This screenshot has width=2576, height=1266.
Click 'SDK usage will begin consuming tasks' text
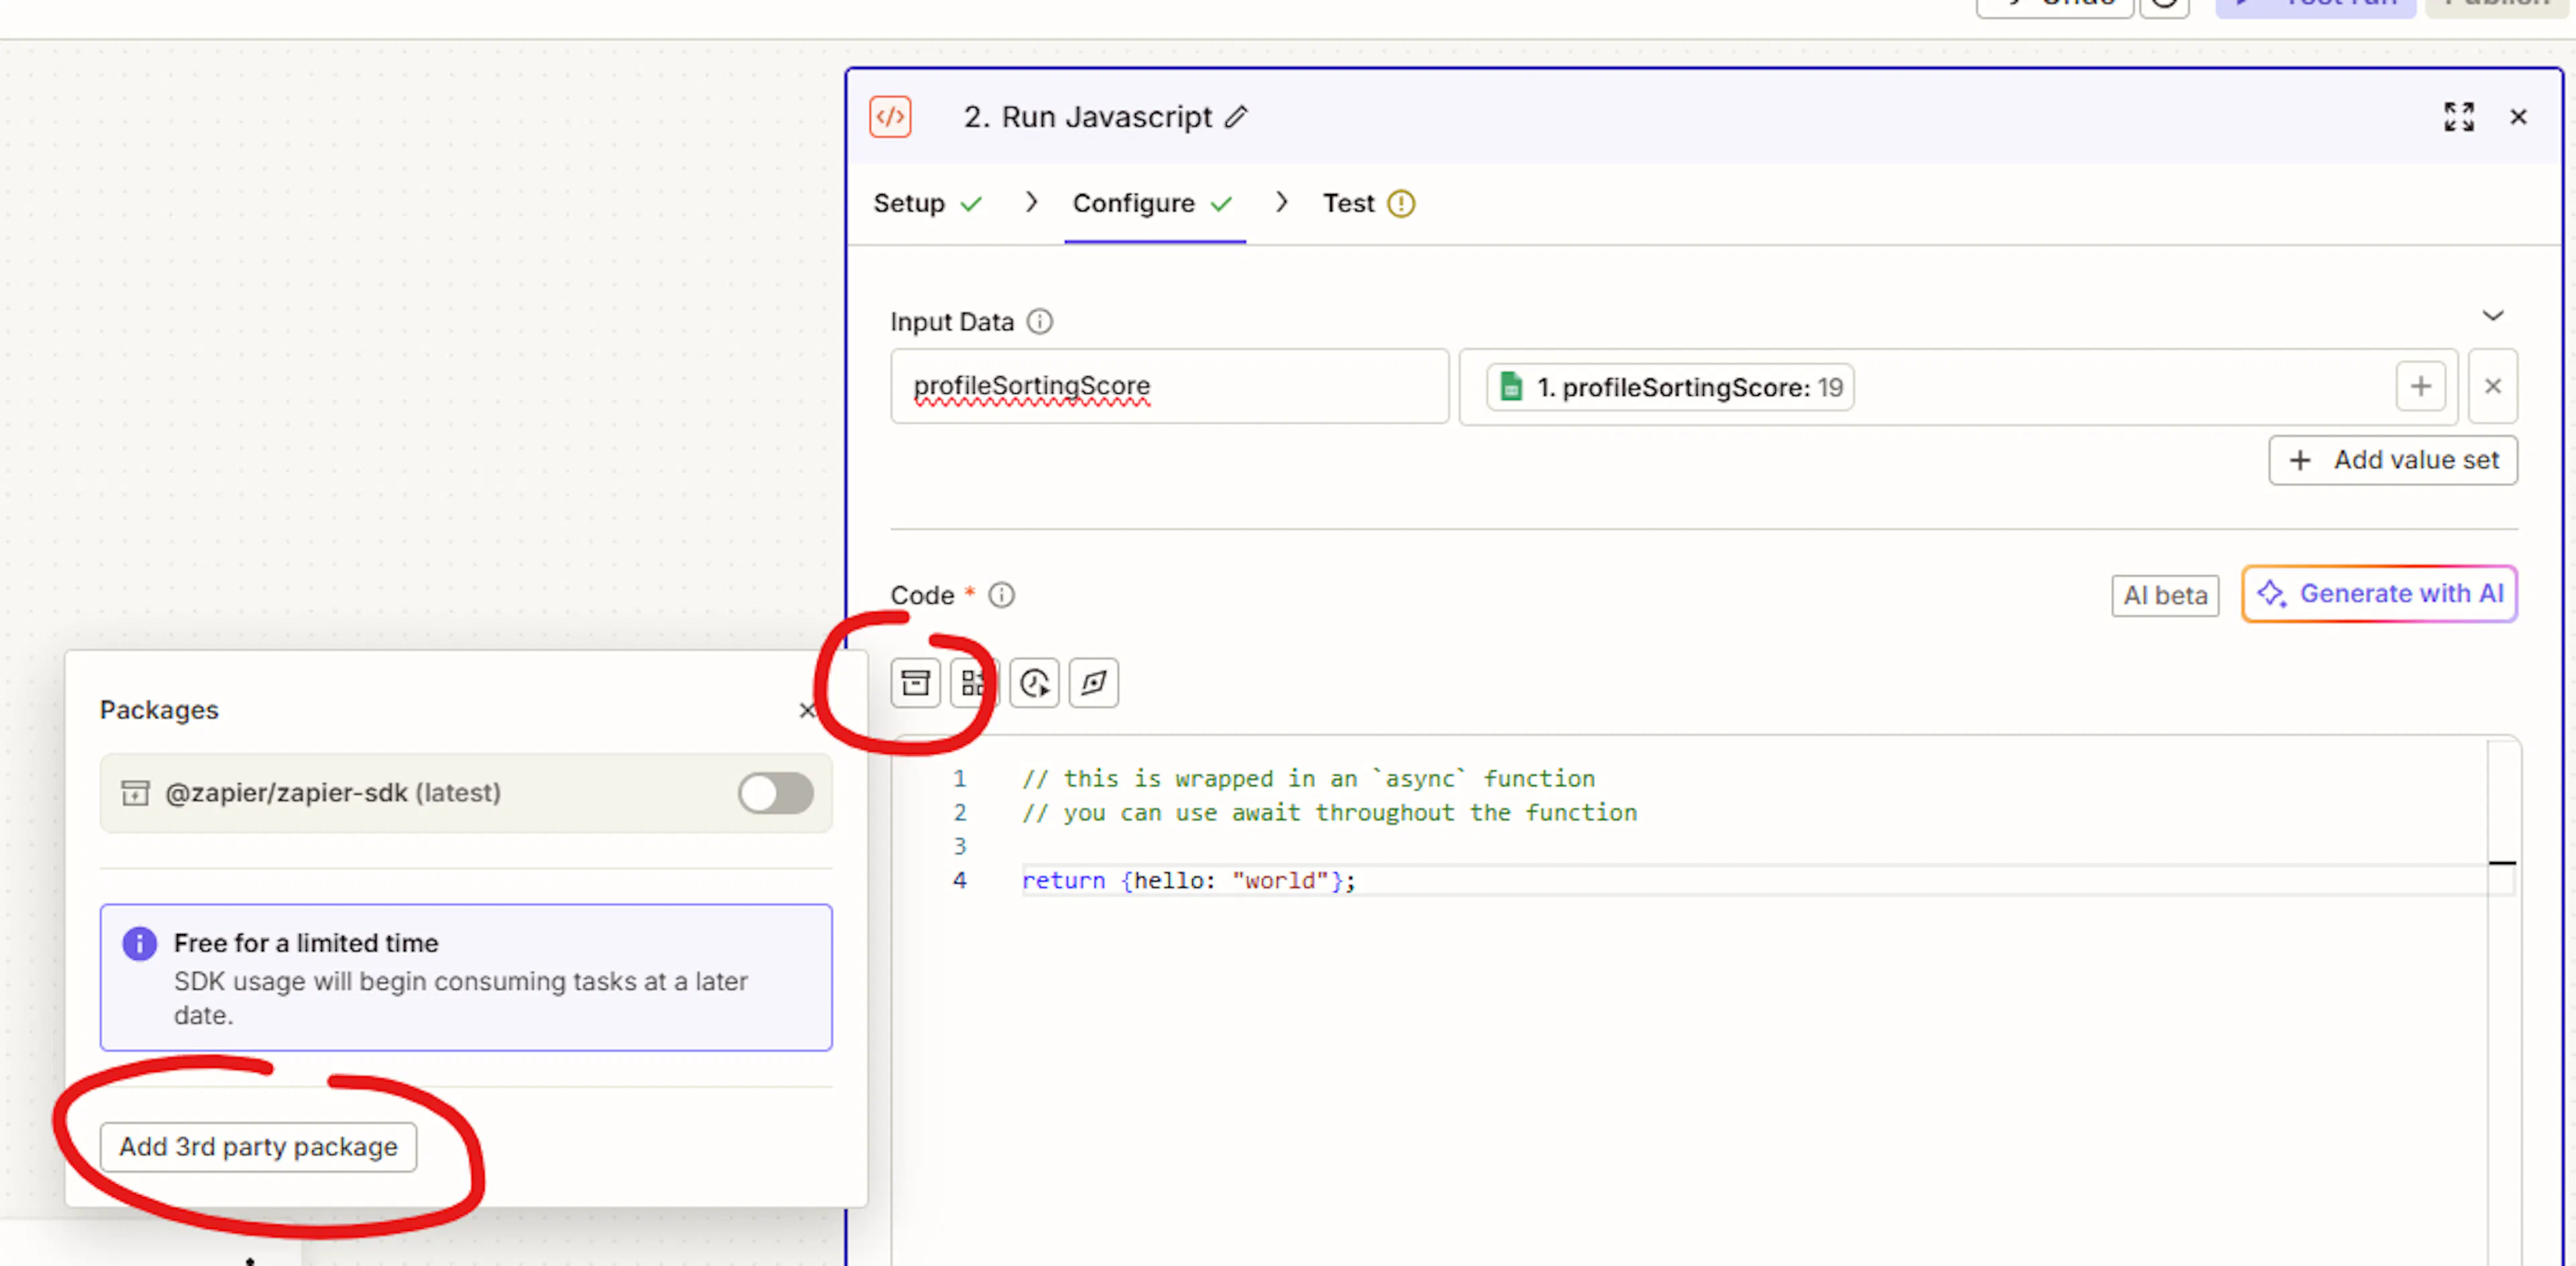coord(460,998)
